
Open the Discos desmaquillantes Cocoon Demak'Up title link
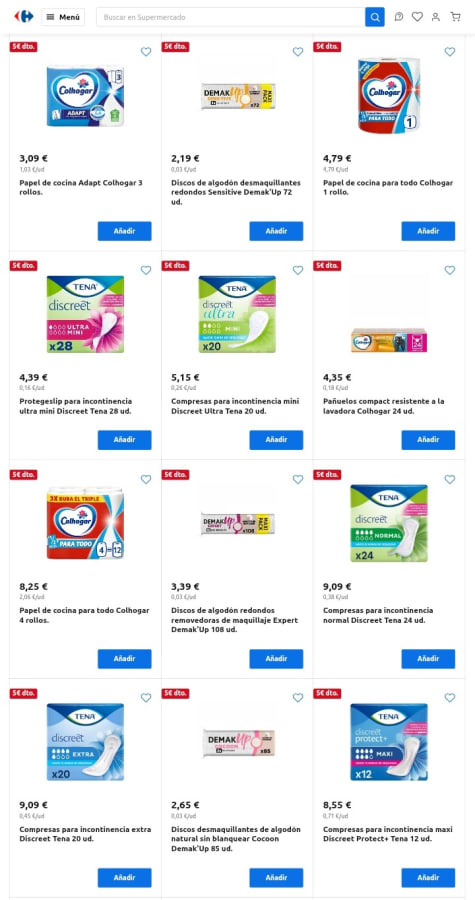point(236,839)
